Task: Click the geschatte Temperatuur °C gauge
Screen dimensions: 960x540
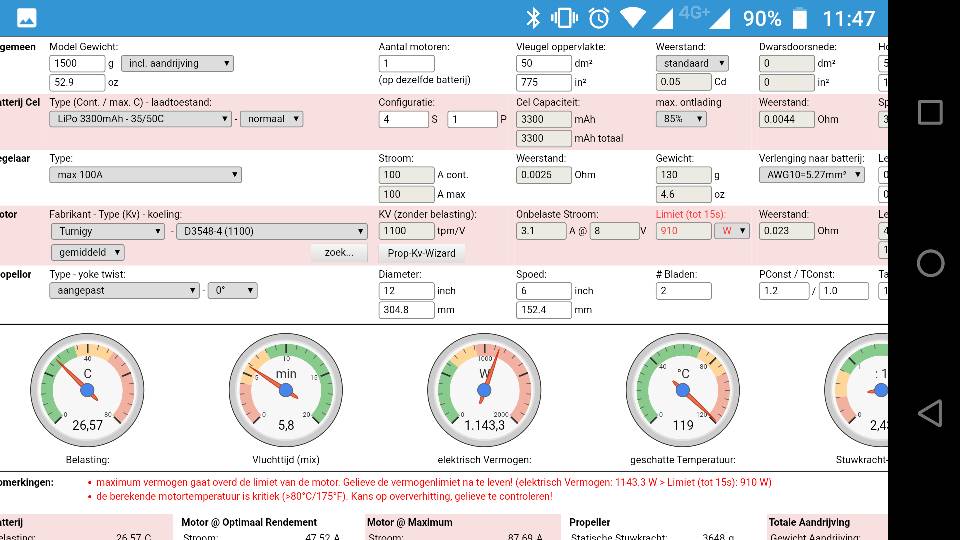Action: [683, 390]
